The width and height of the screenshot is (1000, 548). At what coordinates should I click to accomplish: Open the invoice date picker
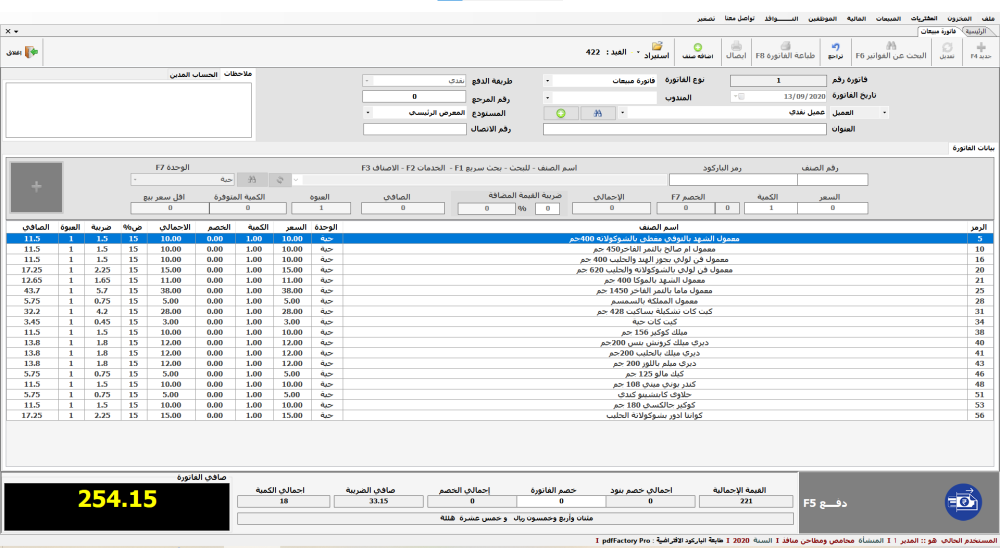[737, 97]
